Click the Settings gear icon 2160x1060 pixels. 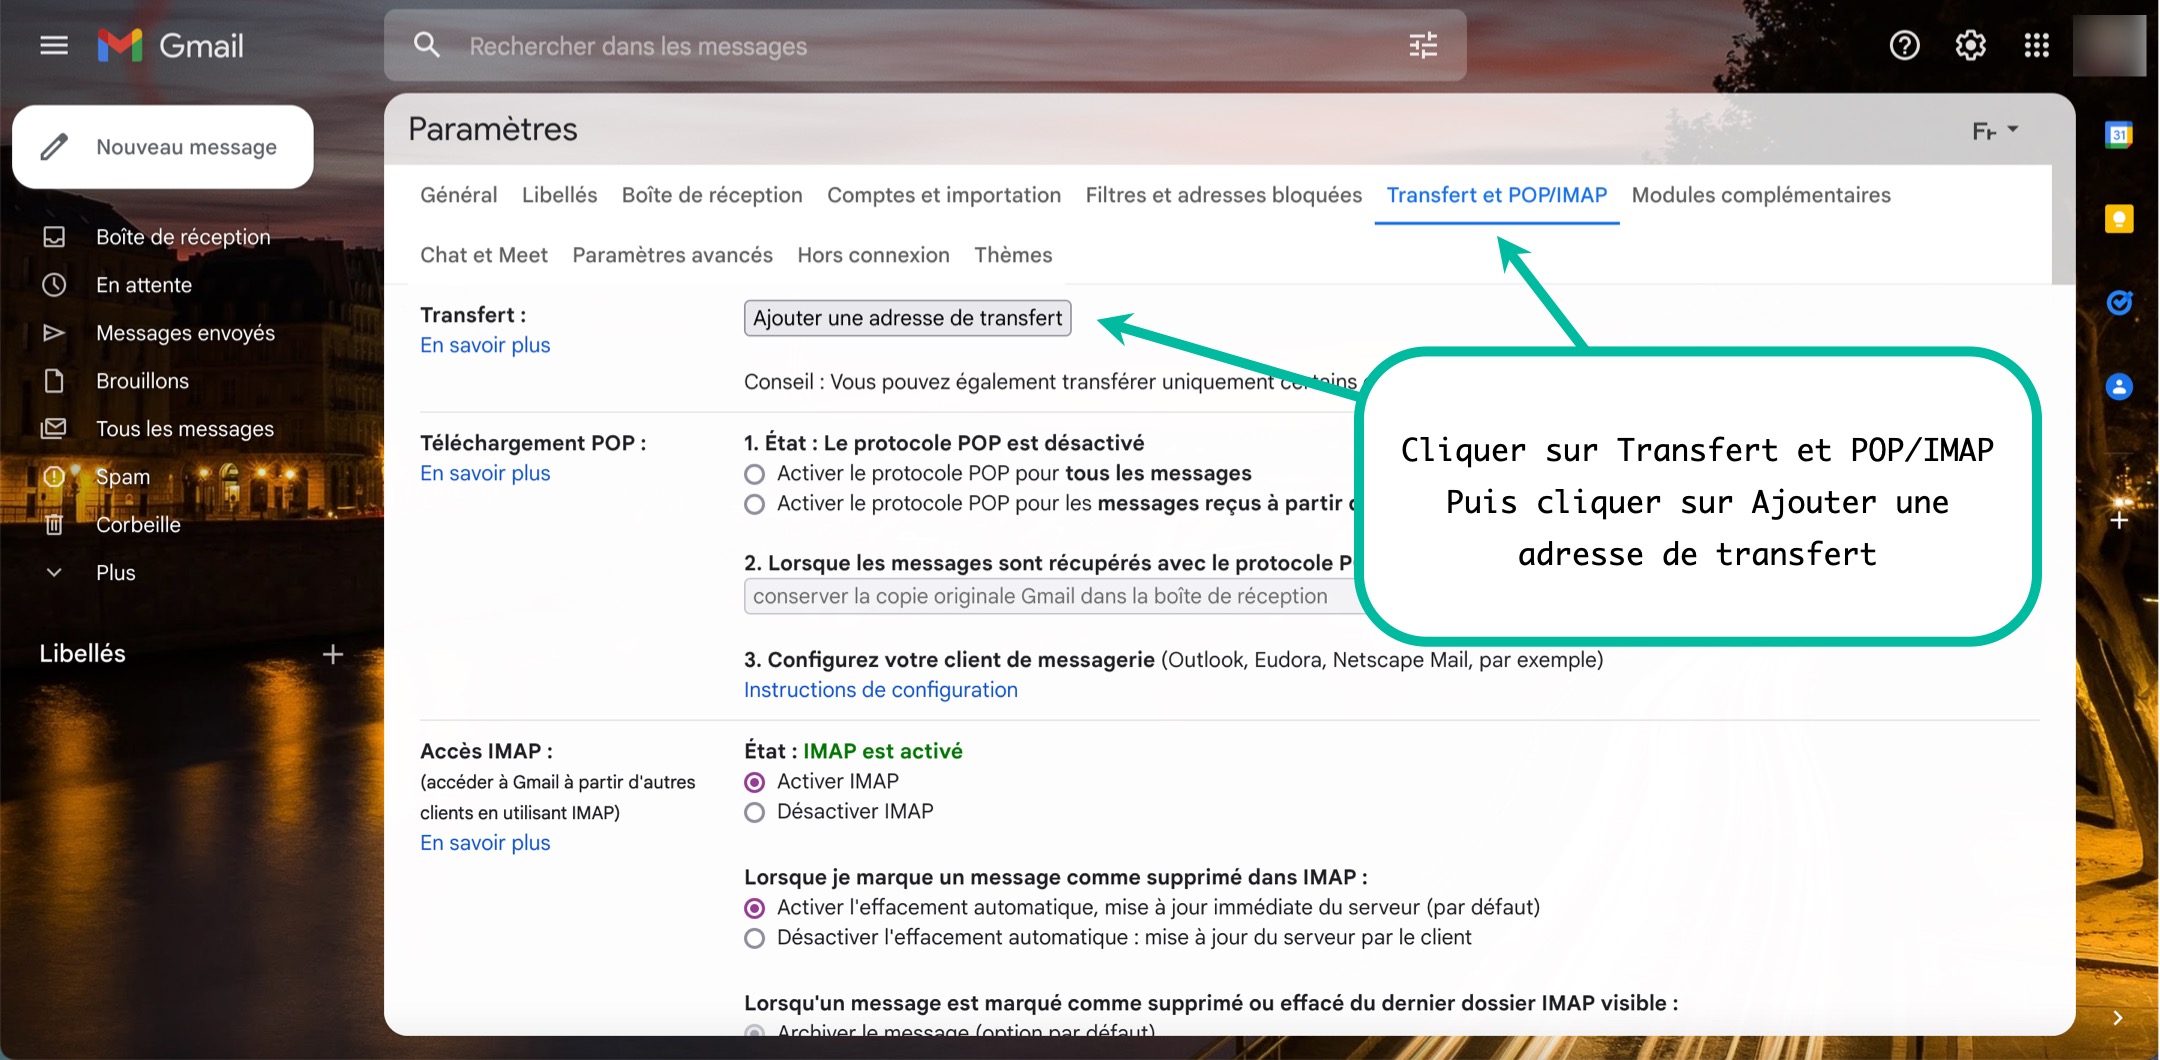coord(1970,46)
